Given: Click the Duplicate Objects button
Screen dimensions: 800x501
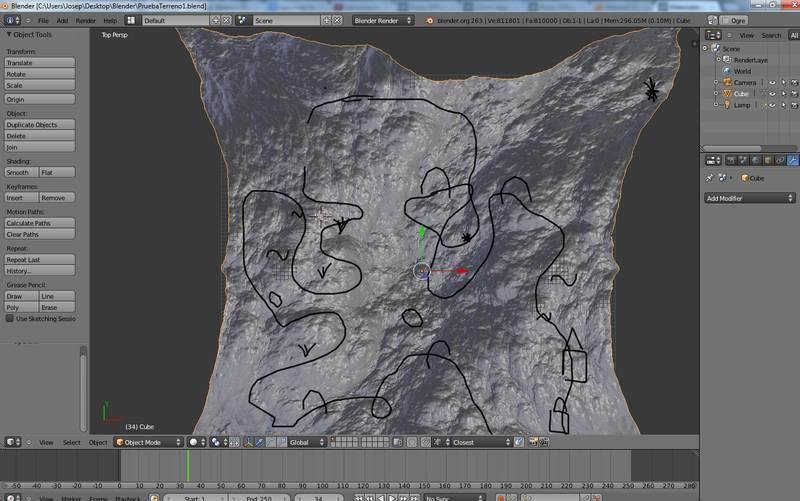Looking at the screenshot, I should [x=40, y=125].
